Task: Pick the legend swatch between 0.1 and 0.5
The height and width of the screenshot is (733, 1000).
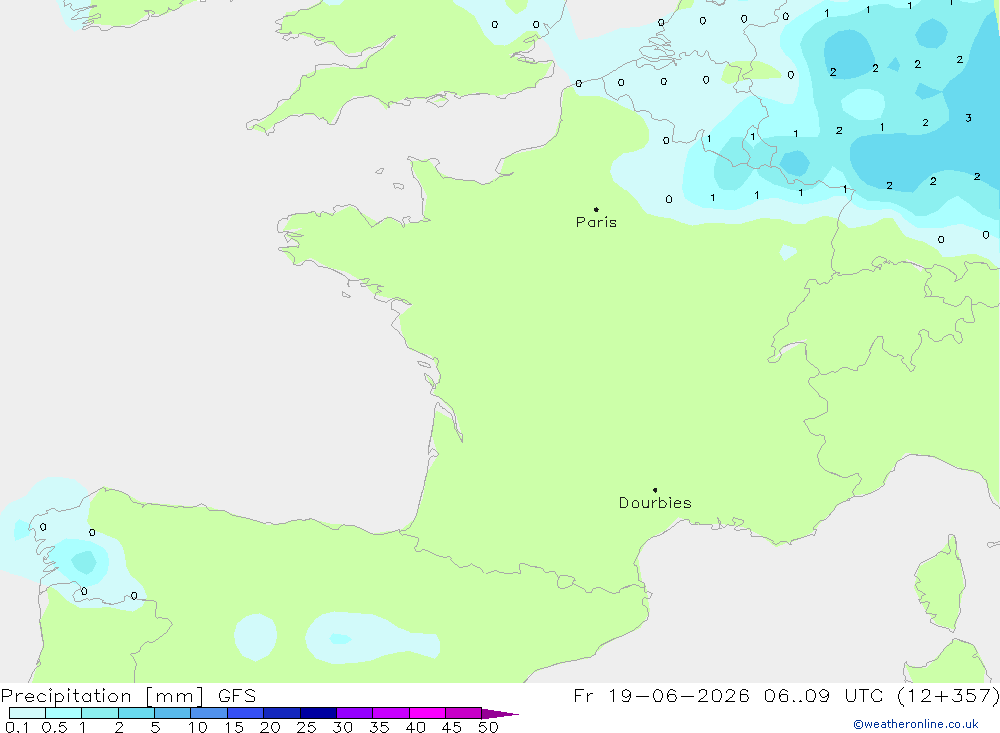Action: 27,713
